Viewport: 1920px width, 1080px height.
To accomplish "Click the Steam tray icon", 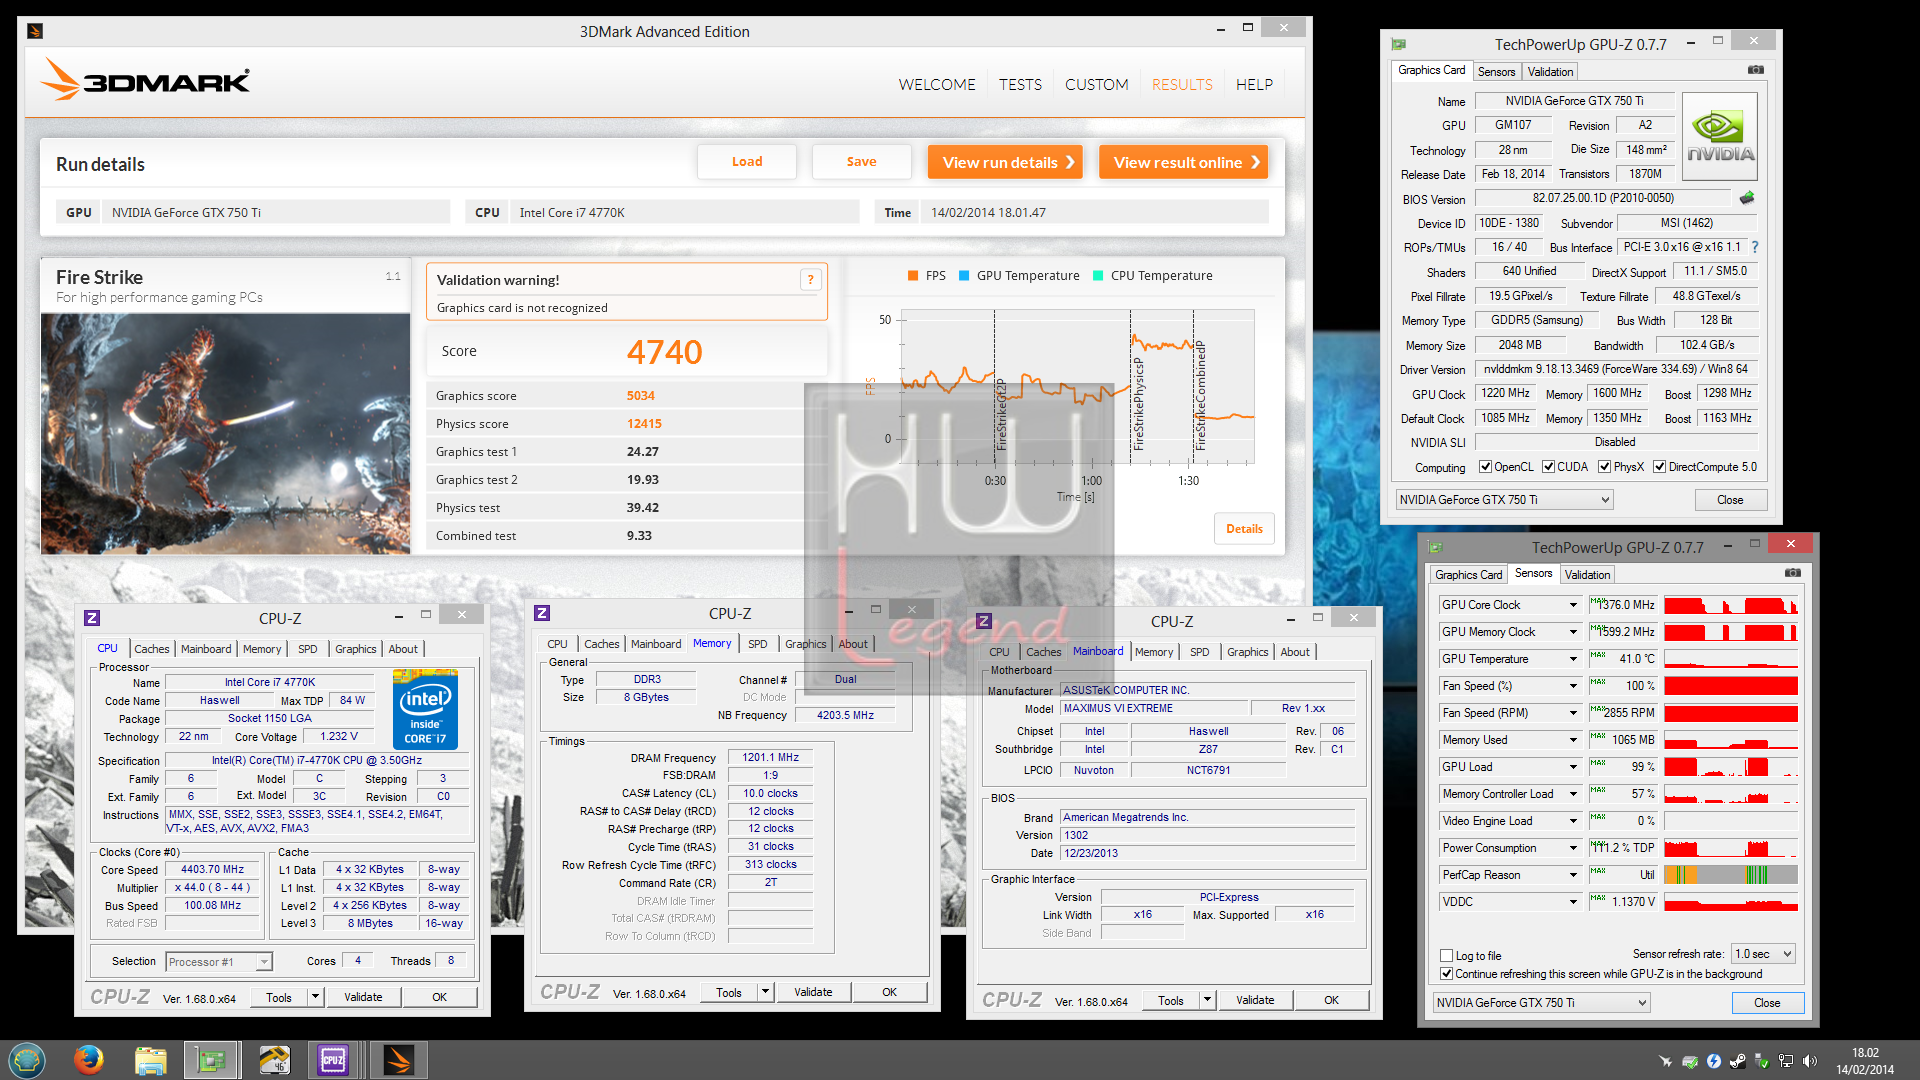I will 1738,1060.
